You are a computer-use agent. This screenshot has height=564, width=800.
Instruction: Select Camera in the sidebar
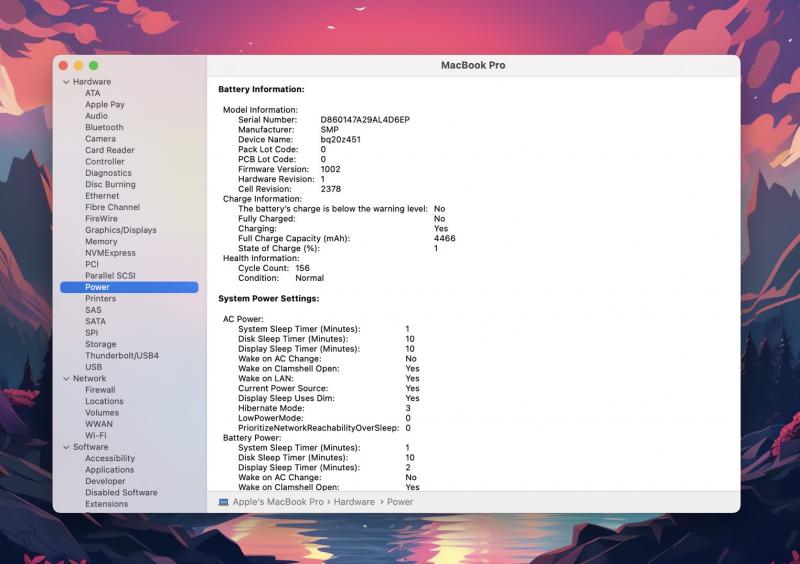pyautogui.click(x=101, y=139)
